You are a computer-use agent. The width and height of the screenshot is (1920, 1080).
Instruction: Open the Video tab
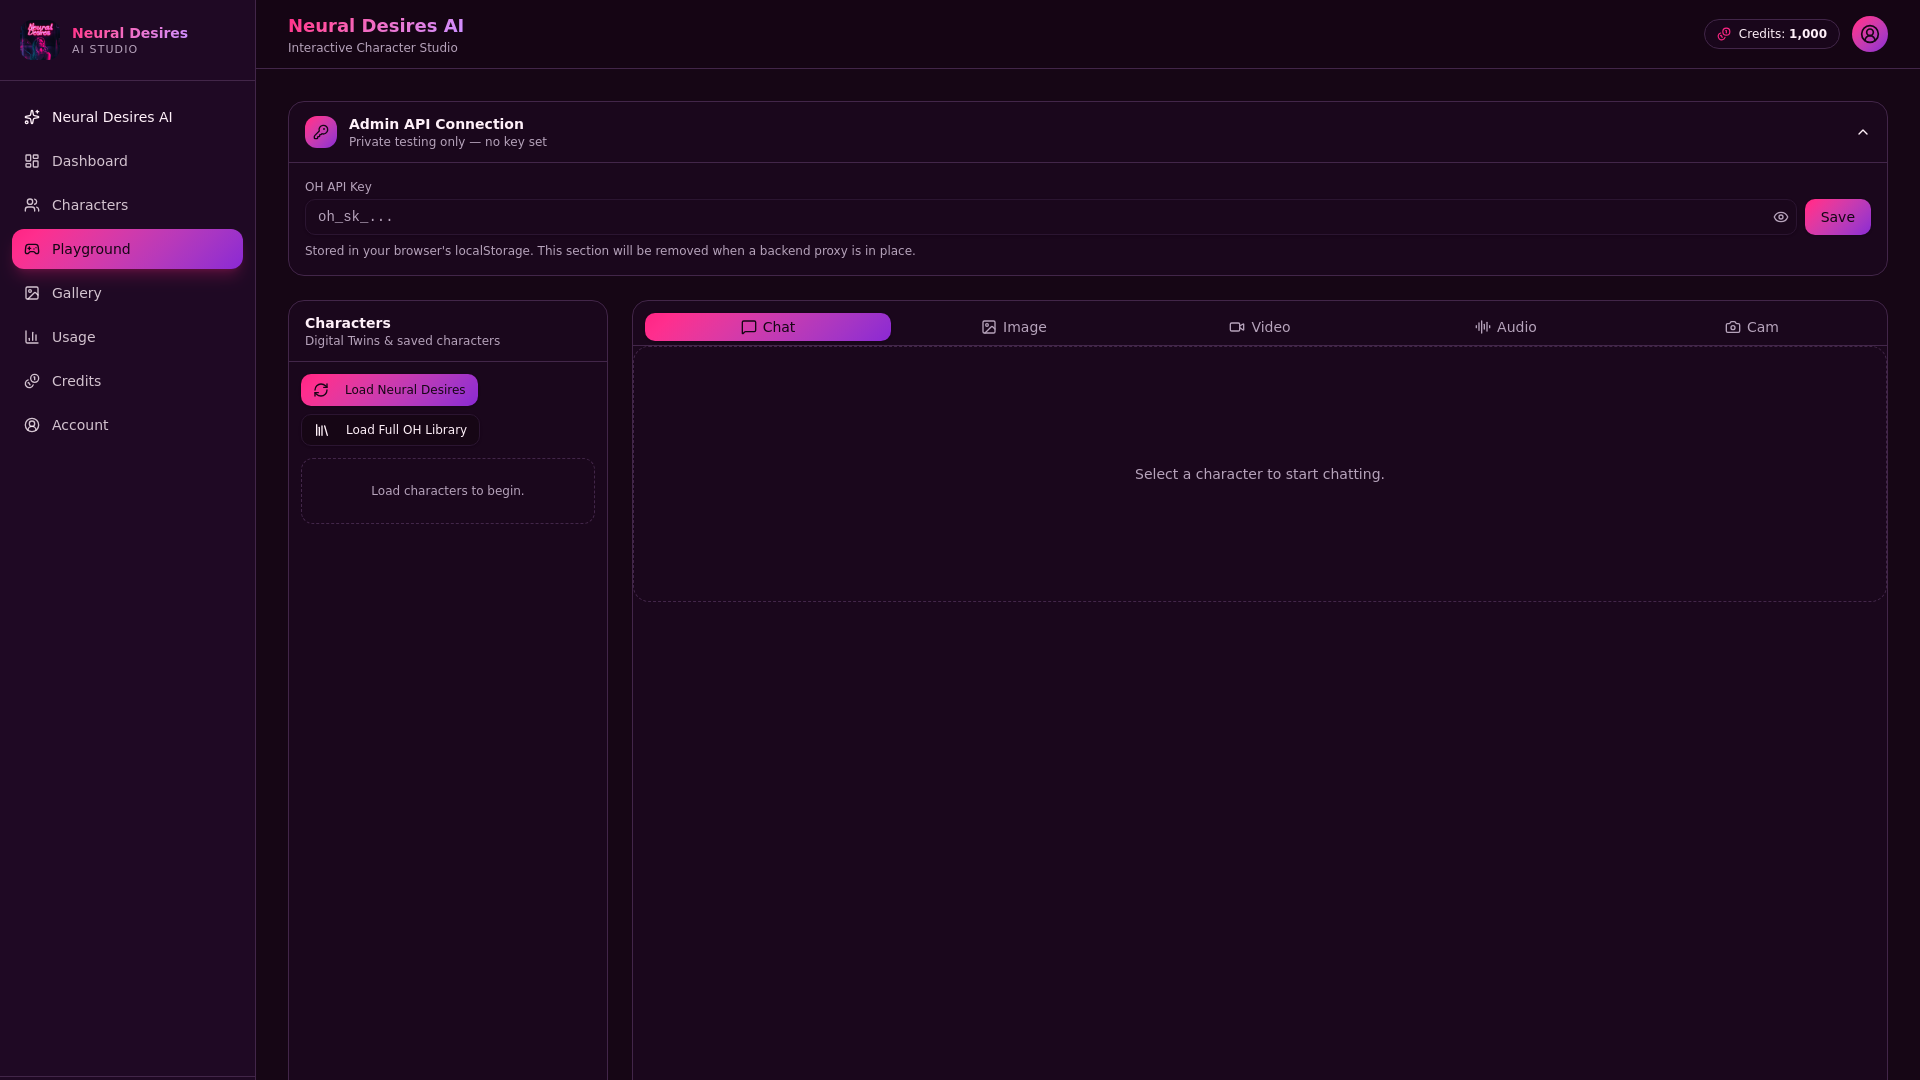[1260, 327]
